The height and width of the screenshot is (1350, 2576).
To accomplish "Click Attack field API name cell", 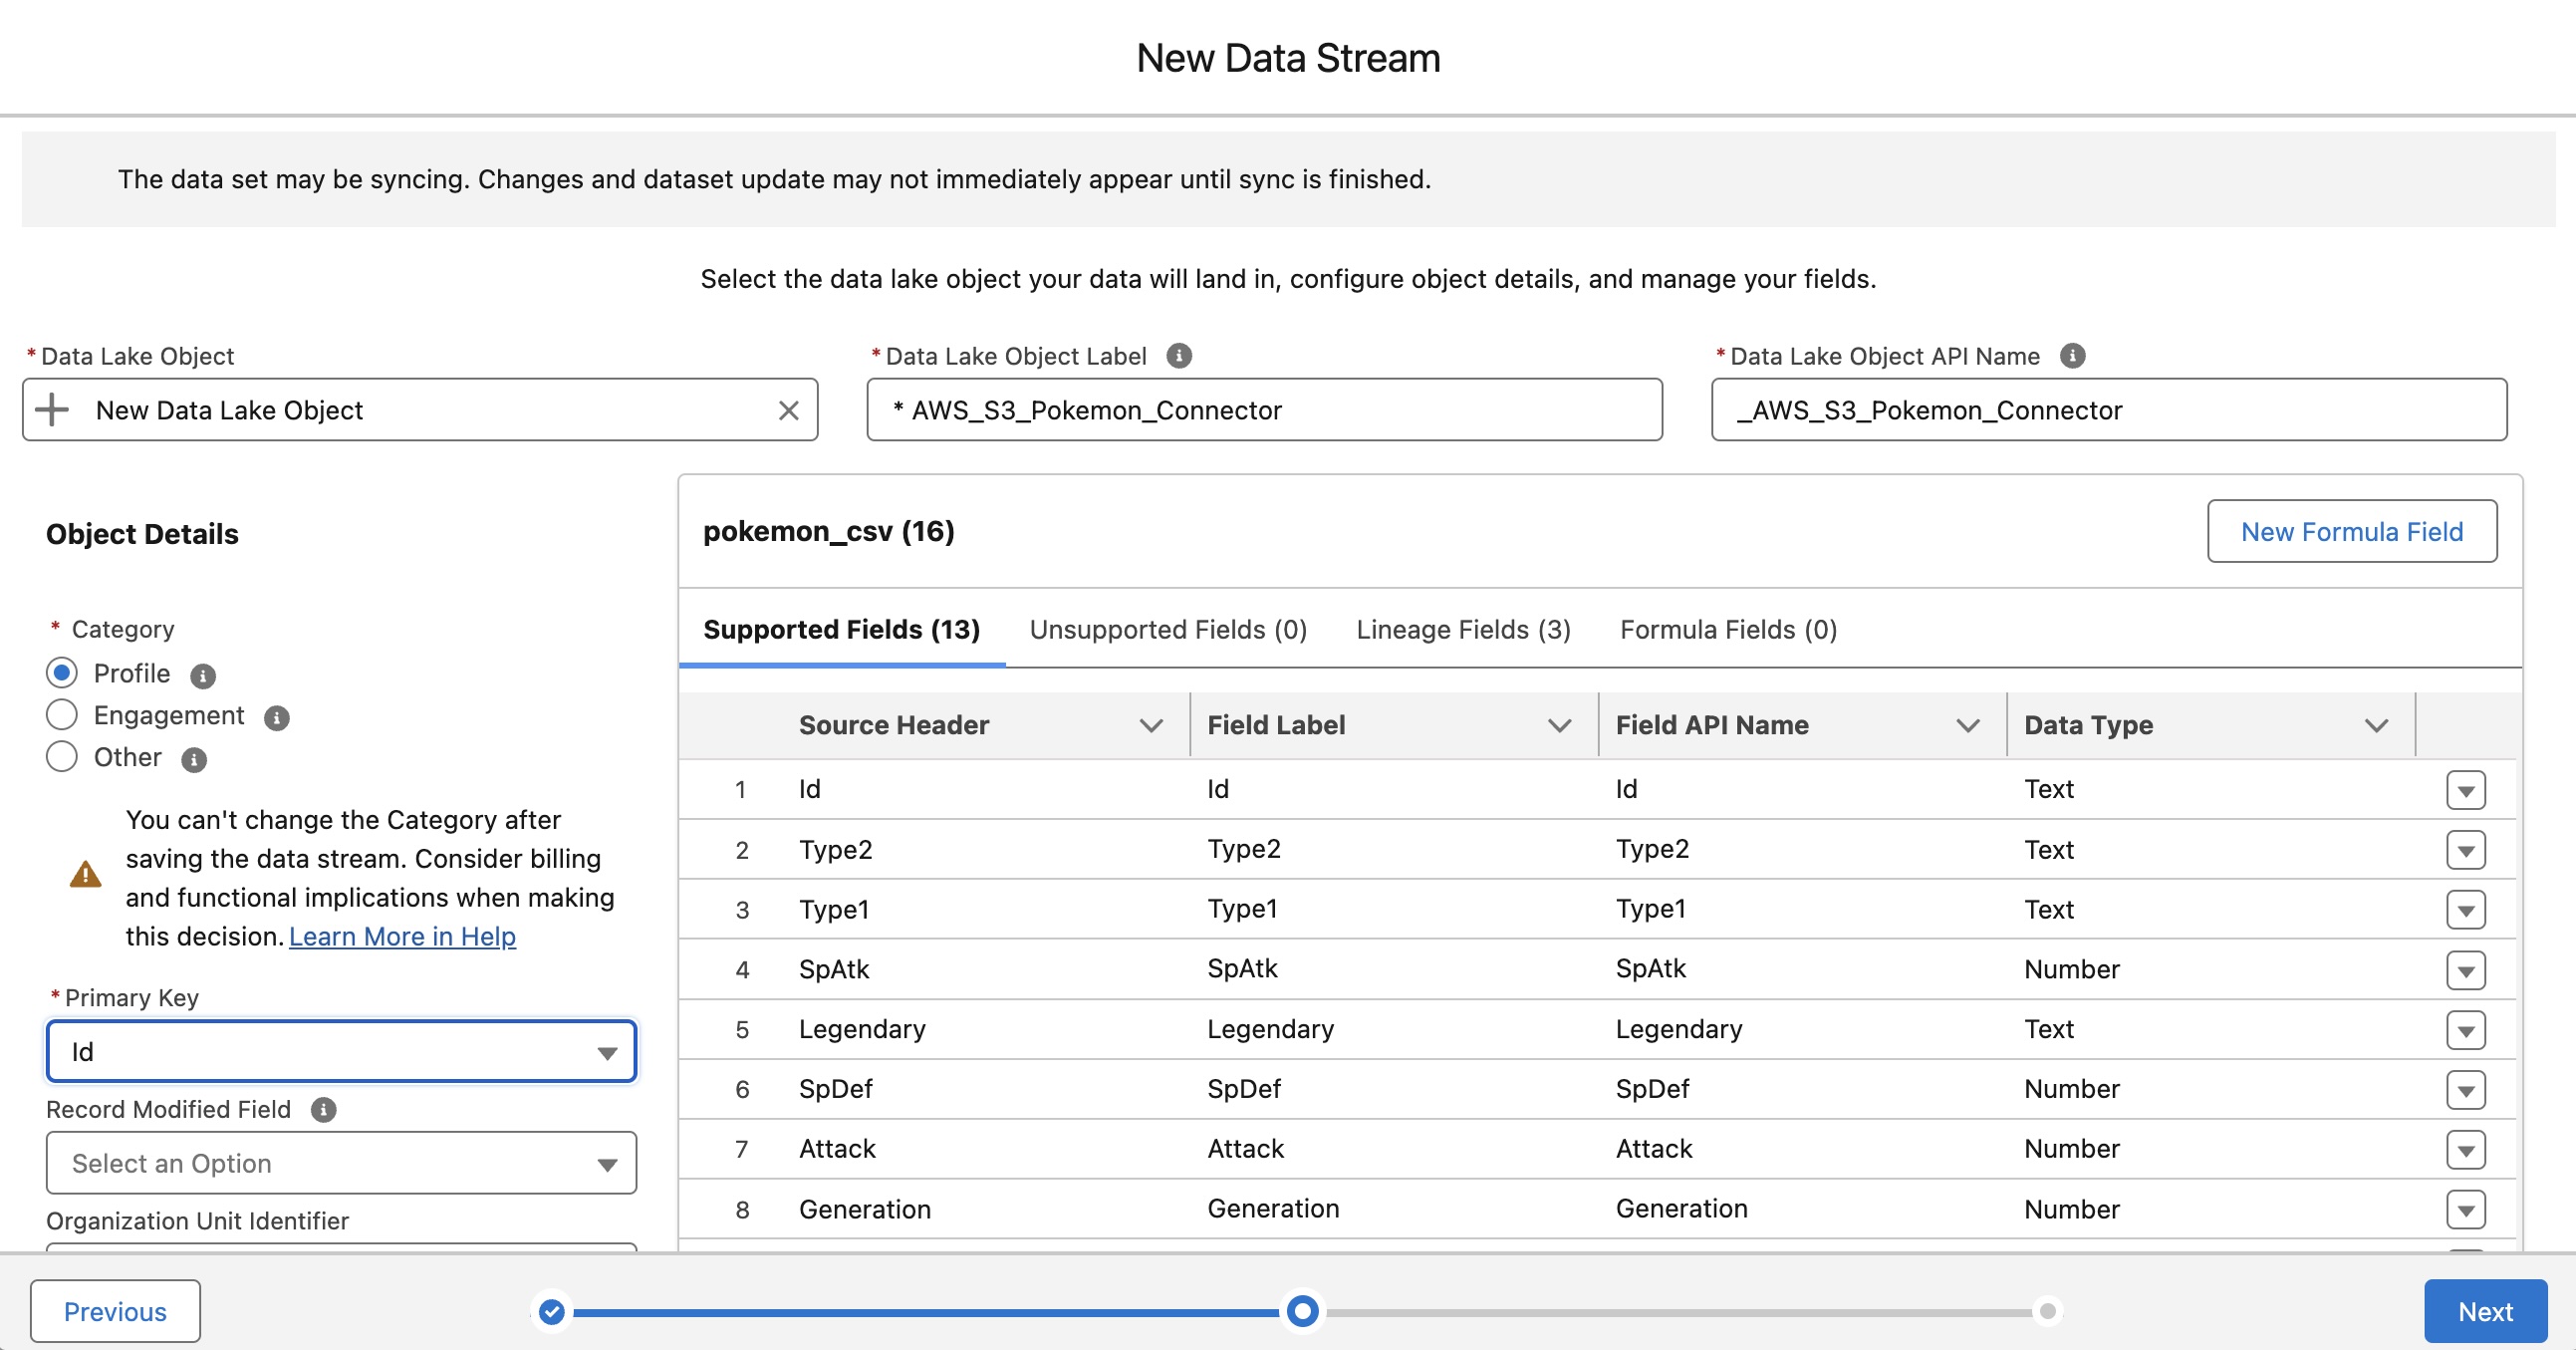I will click(x=1653, y=1149).
